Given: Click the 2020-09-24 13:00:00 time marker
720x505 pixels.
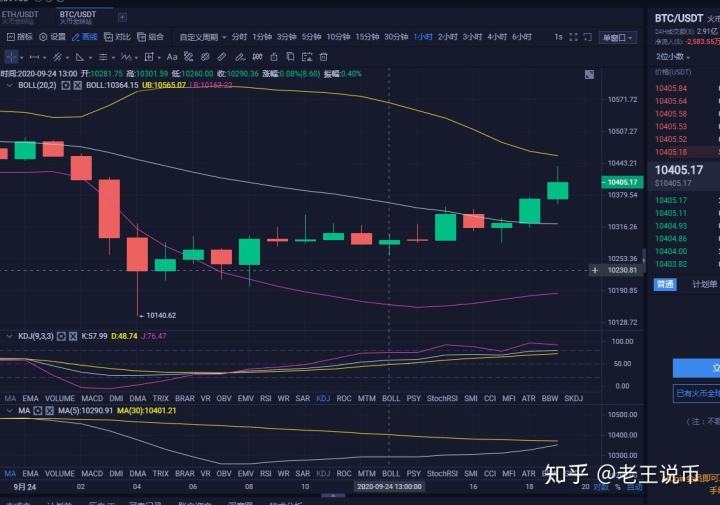Looking at the screenshot, I should [389, 487].
